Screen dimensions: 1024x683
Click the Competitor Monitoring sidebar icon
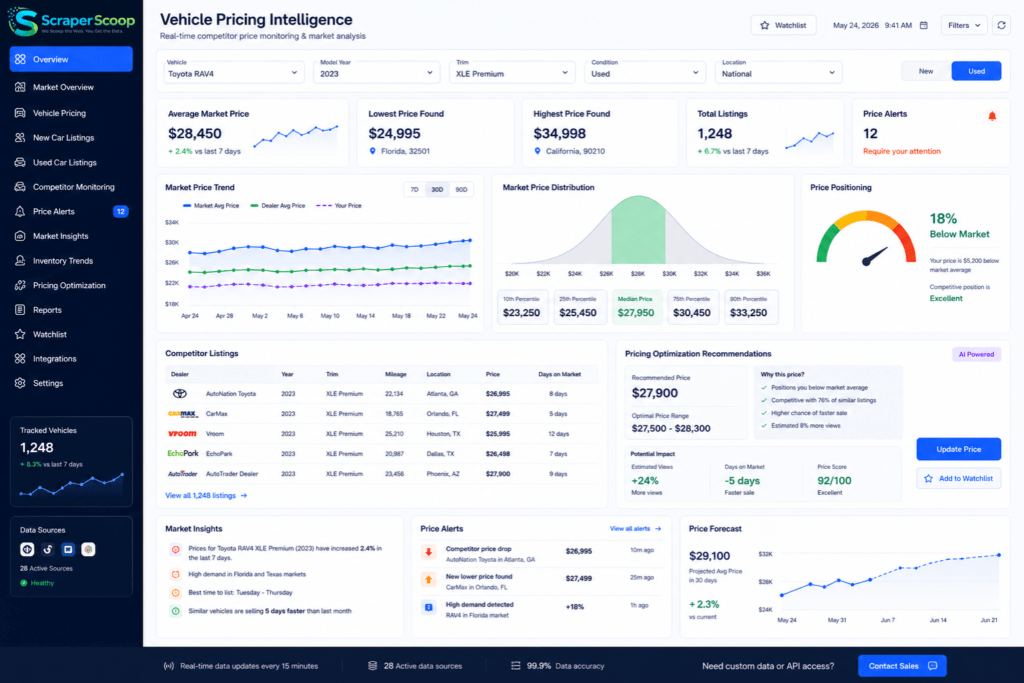(x=20, y=187)
